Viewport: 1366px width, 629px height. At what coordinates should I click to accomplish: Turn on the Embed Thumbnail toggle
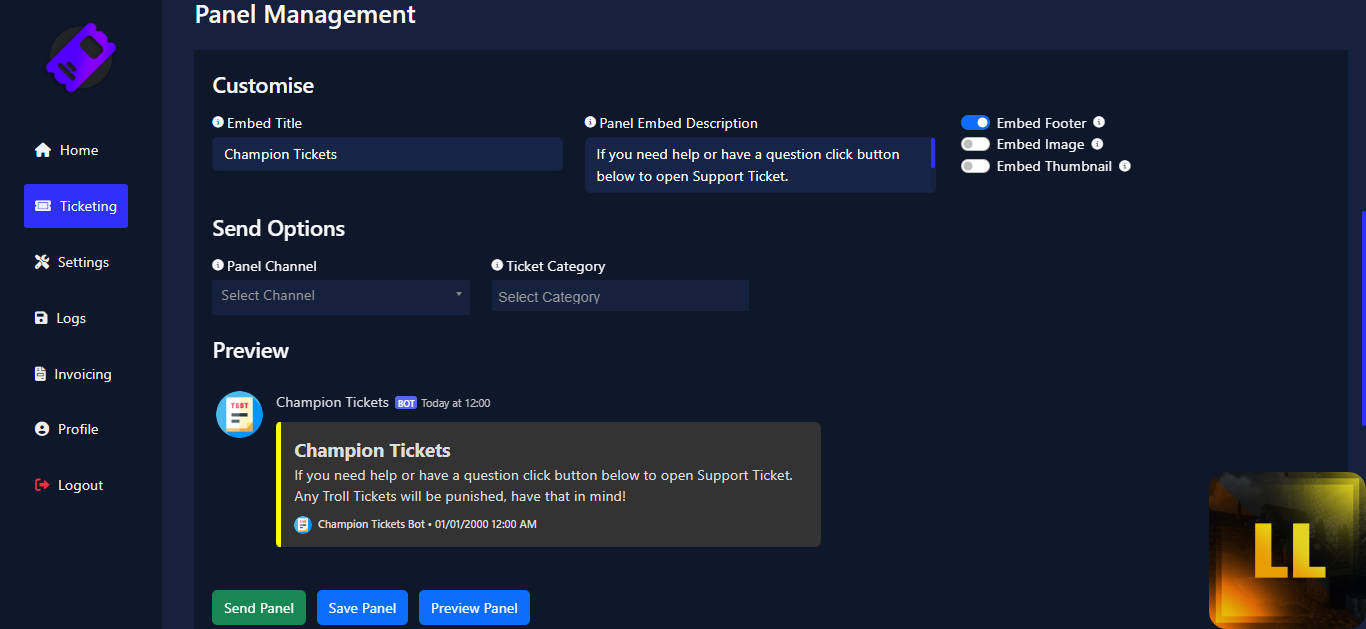975,166
